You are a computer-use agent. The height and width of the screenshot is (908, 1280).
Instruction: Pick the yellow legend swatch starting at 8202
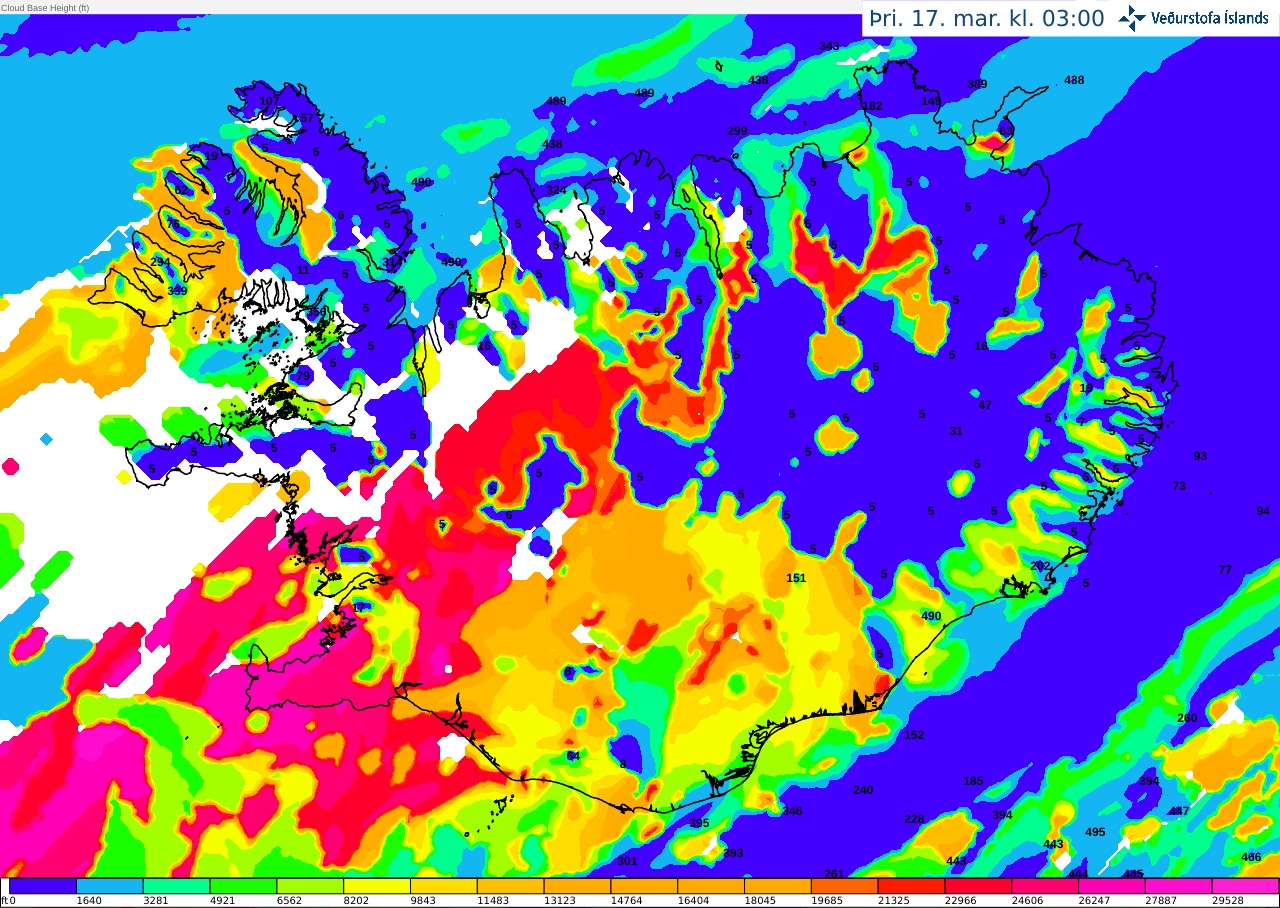coord(377,886)
